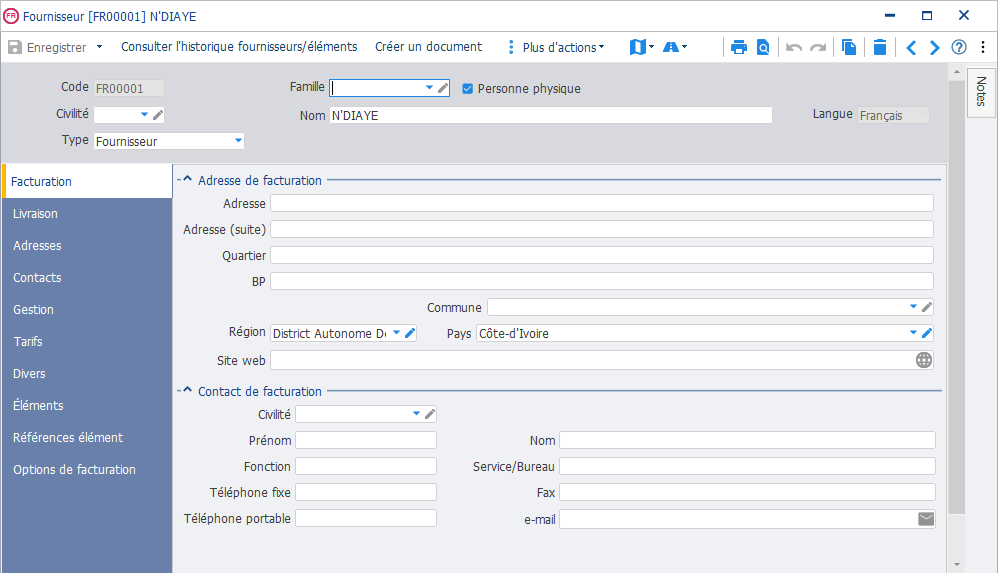
Task: Expand the Commune dropdown
Action: [x=913, y=307]
